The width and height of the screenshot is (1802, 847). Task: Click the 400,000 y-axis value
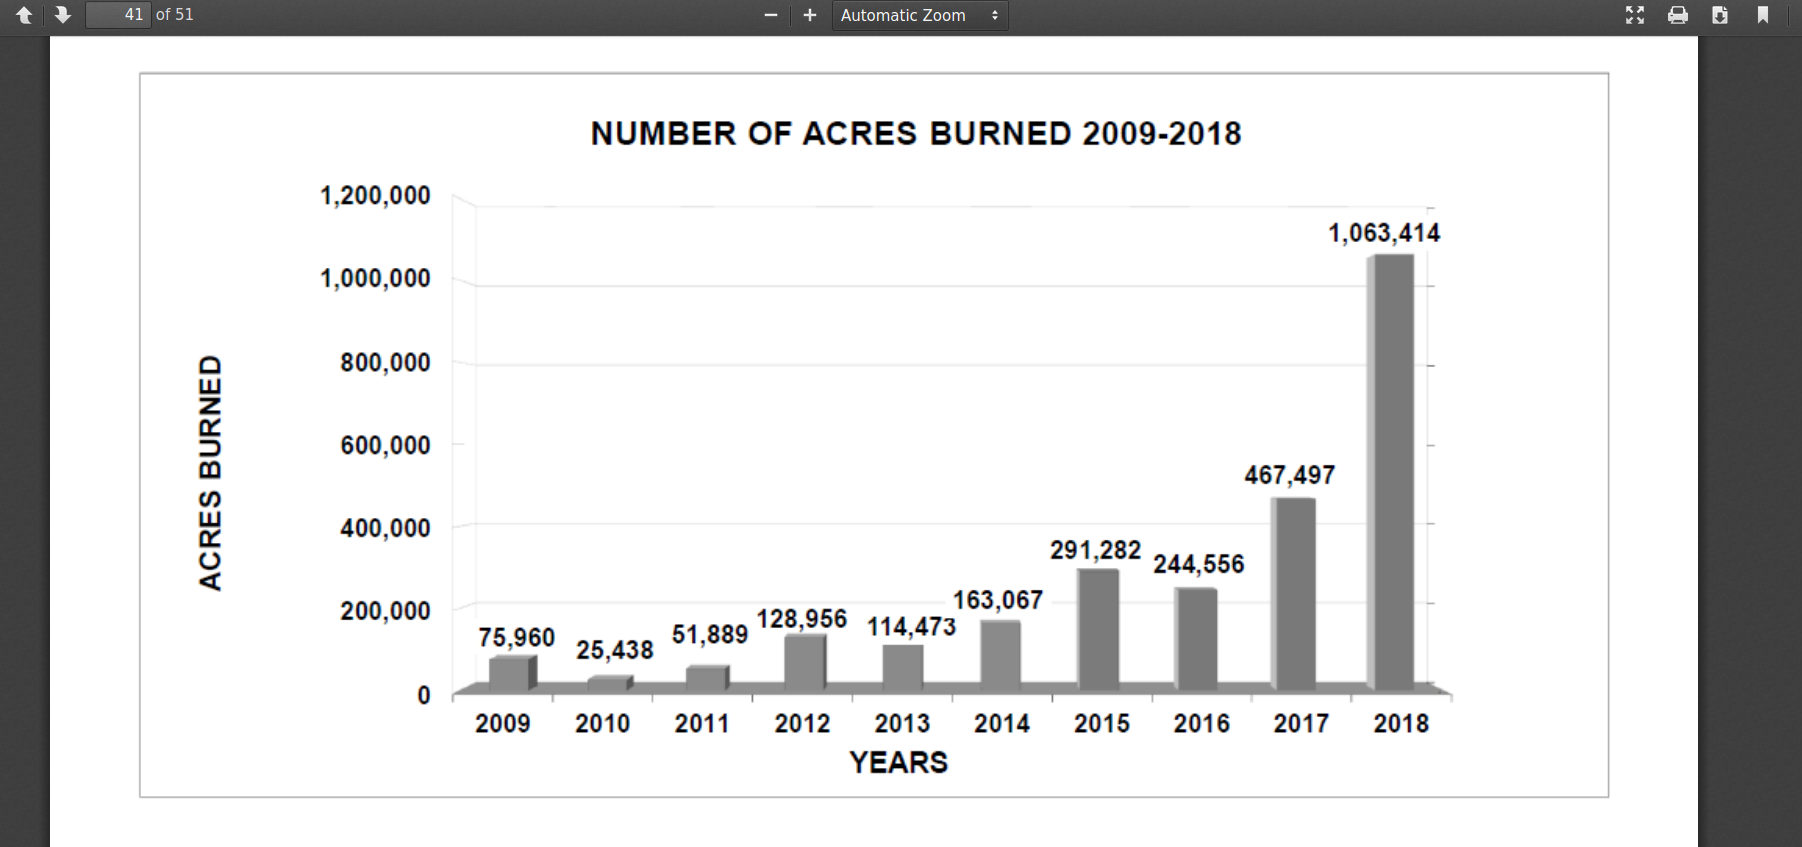(385, 528)
